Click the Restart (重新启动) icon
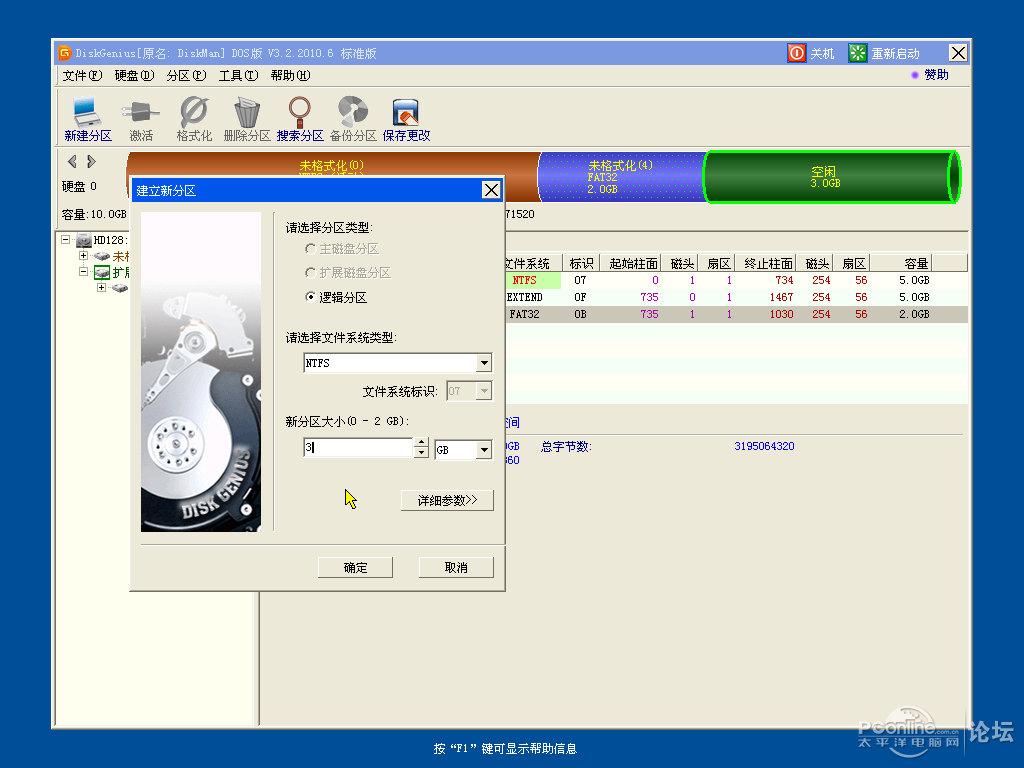This screenshot has height=768, width=1024. point(857,53)
